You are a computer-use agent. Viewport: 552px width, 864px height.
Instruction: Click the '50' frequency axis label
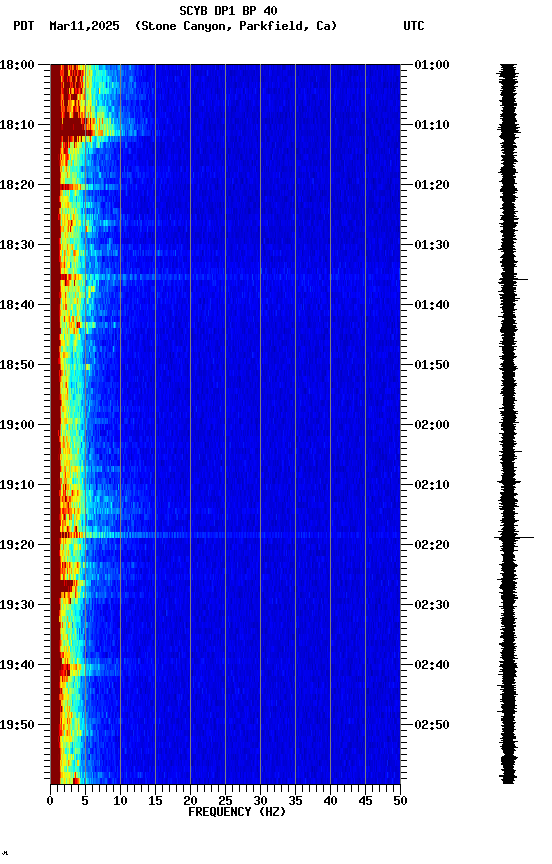click(x=401, y=801)
